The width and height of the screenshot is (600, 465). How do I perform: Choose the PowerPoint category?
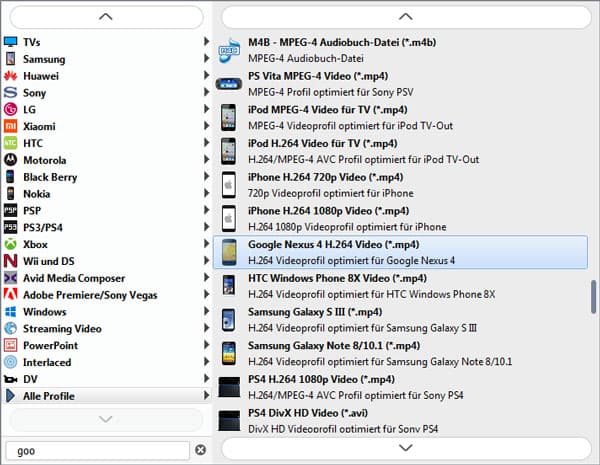(107, 345)
